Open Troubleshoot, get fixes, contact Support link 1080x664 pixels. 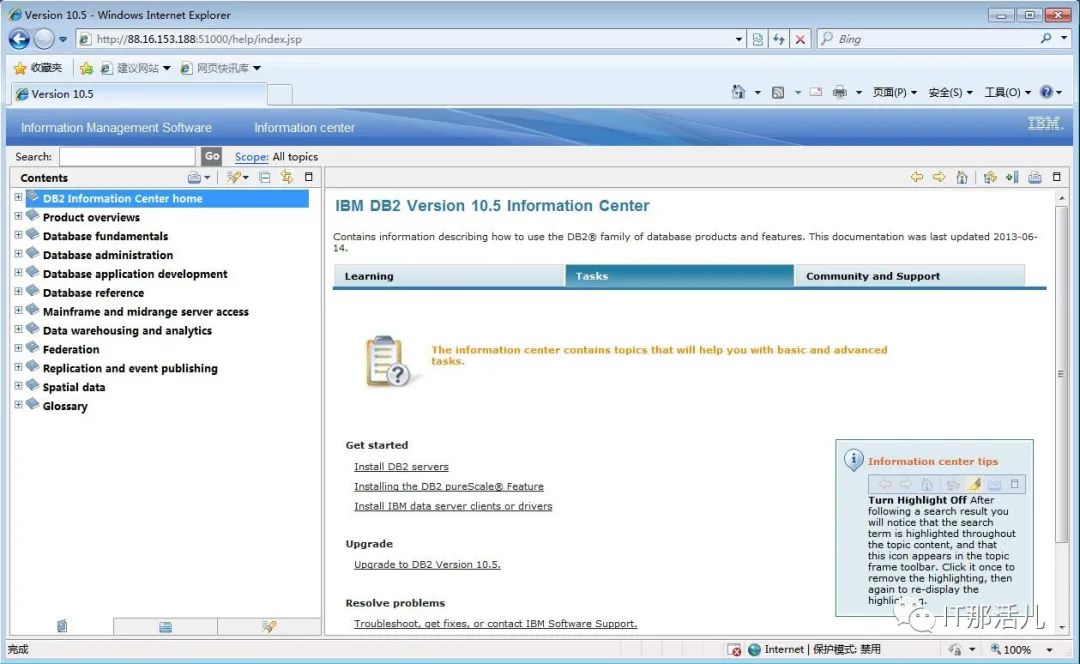point(495,624)
